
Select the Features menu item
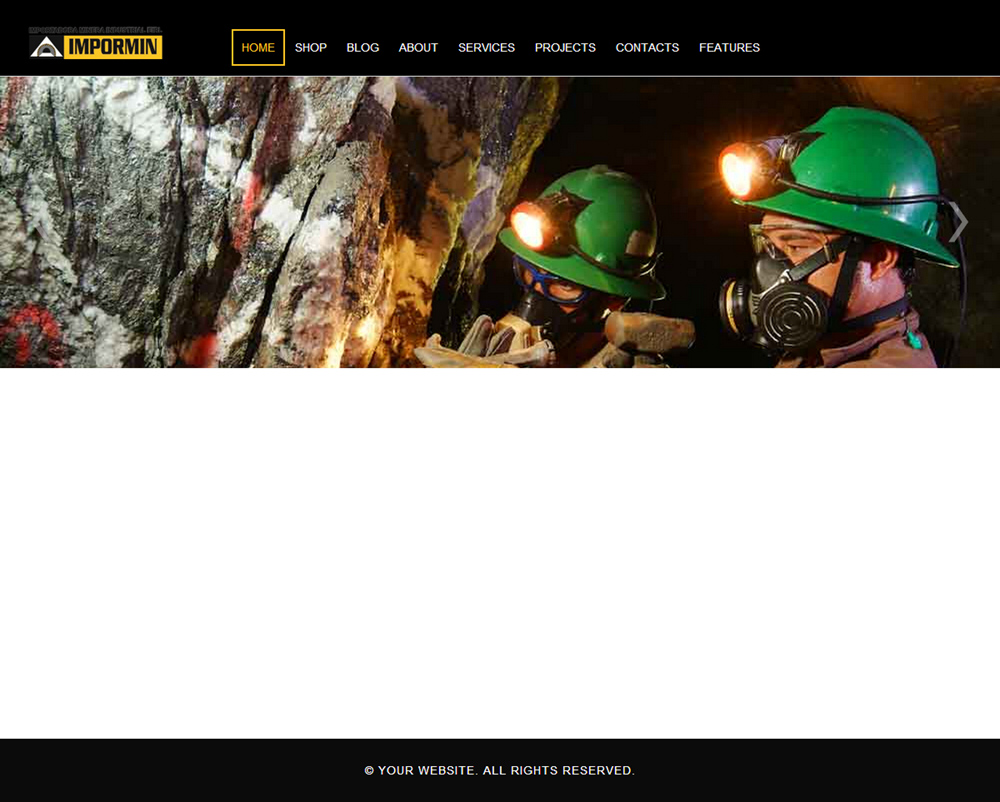(x=729, y=48)
